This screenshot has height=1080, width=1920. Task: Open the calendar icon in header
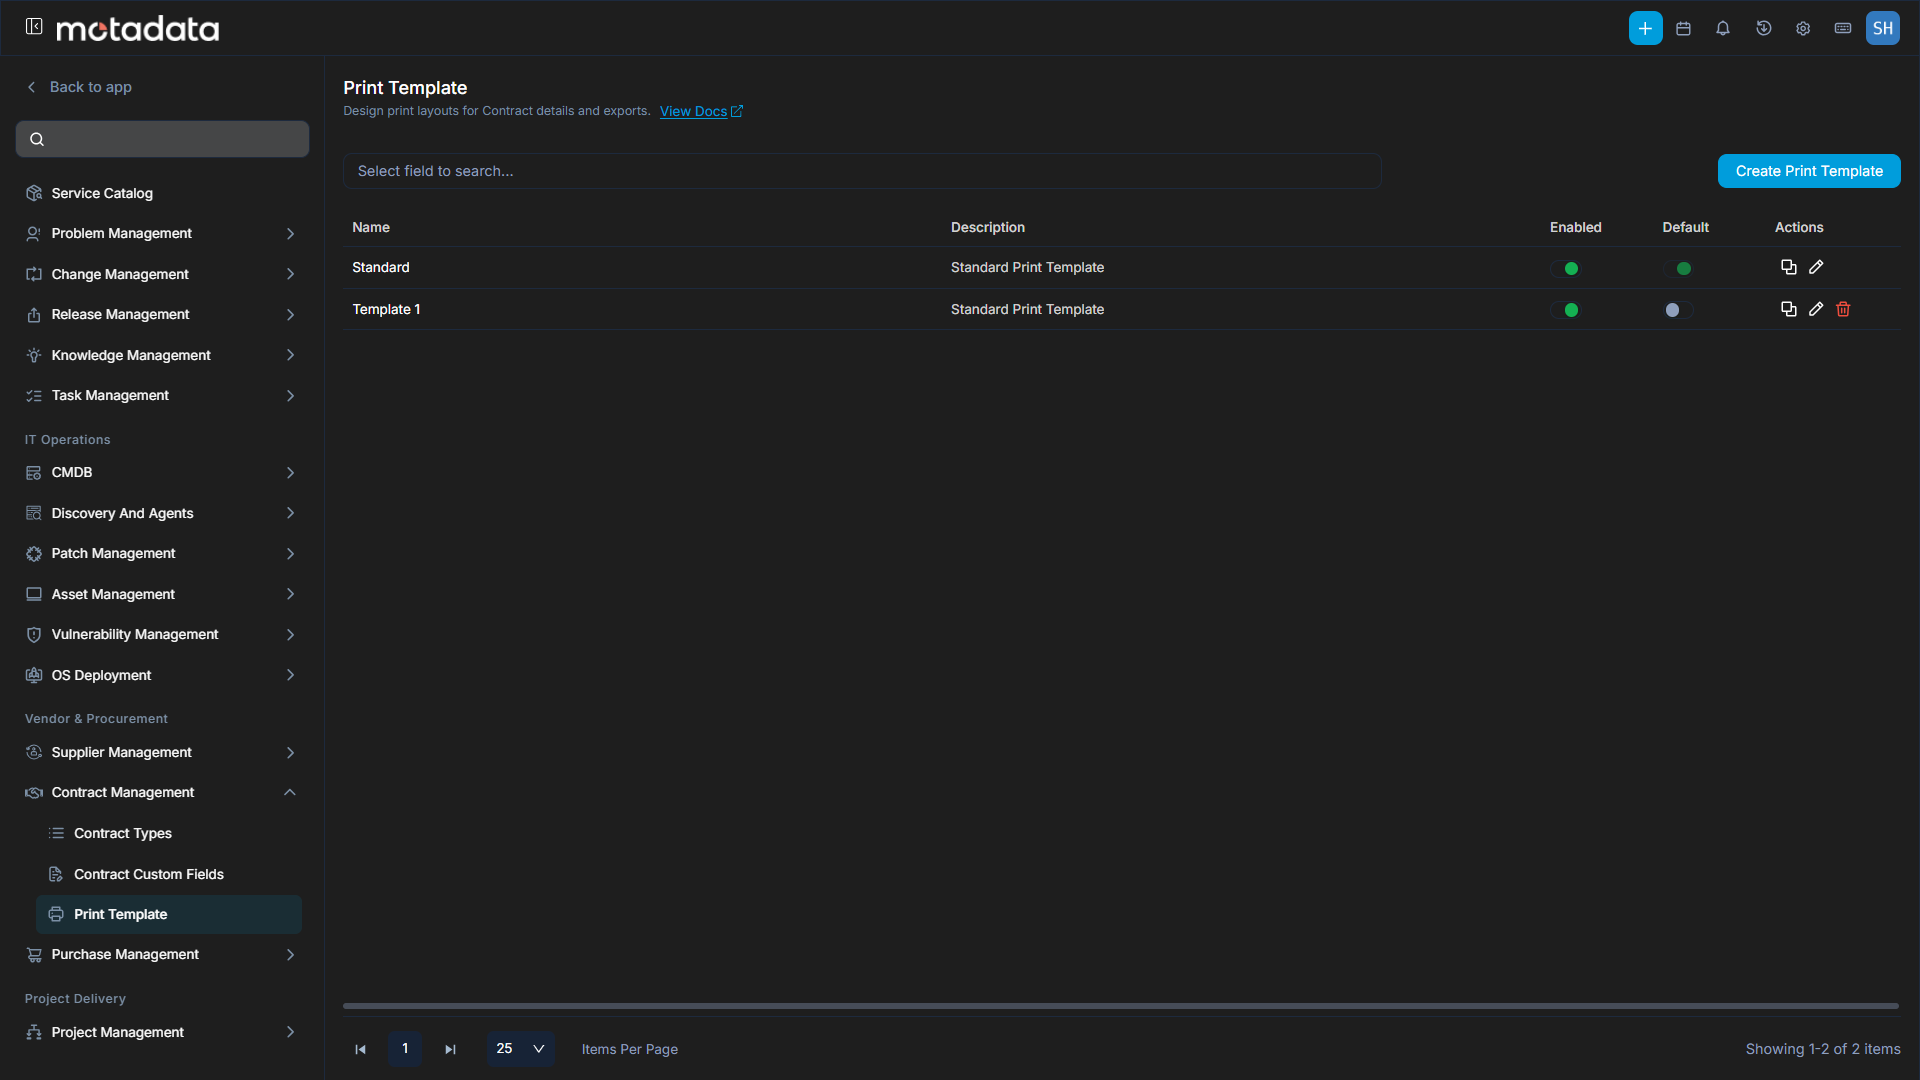[1684, 28]
